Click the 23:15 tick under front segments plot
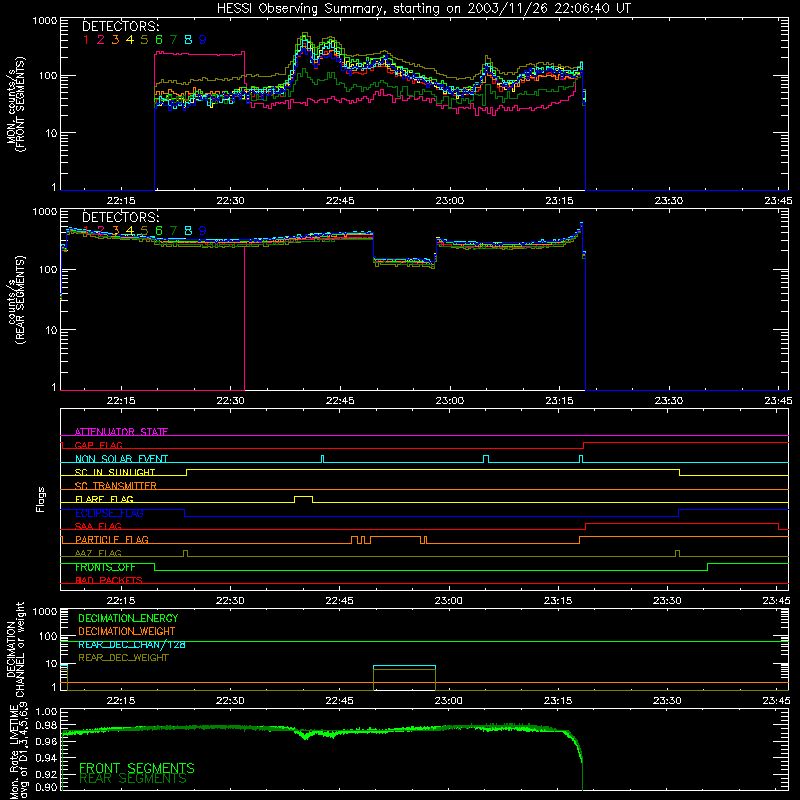800x800 pixels. tap(559, 201)
